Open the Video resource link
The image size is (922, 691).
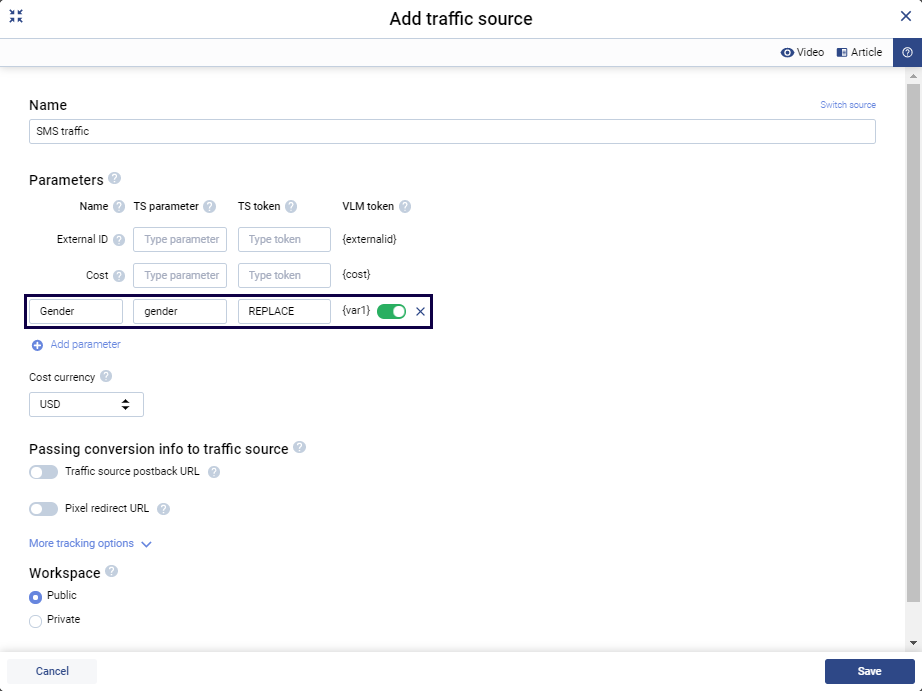pyautogui.click(x=803, y=51)
